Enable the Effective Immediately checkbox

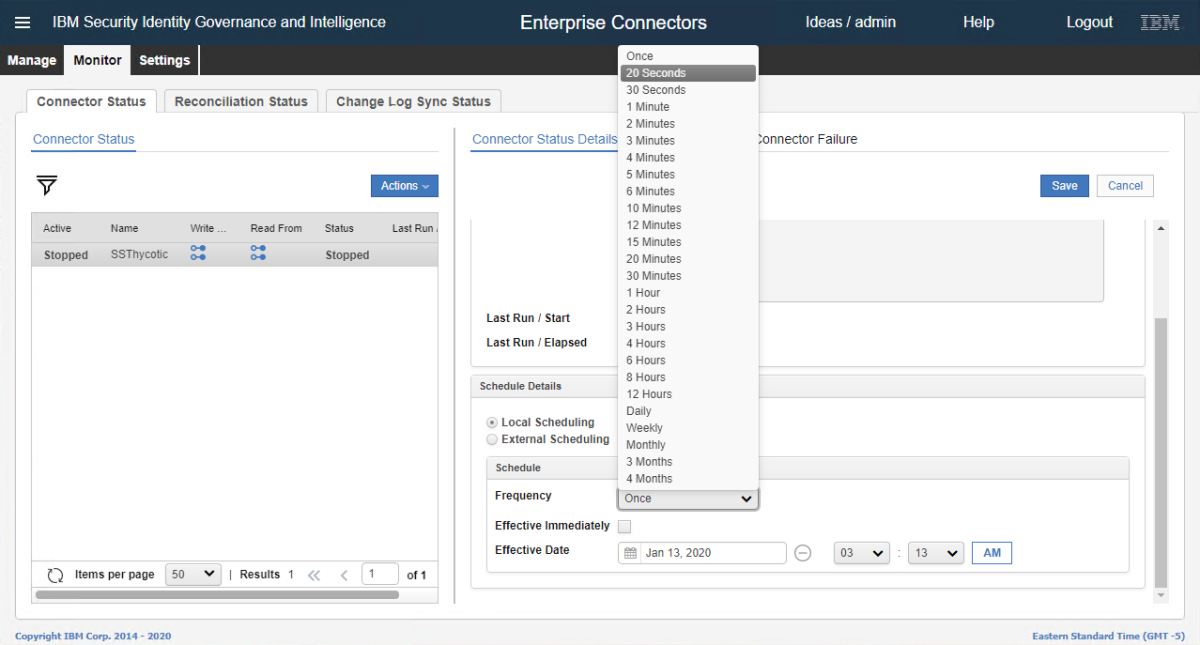(624, 526)
